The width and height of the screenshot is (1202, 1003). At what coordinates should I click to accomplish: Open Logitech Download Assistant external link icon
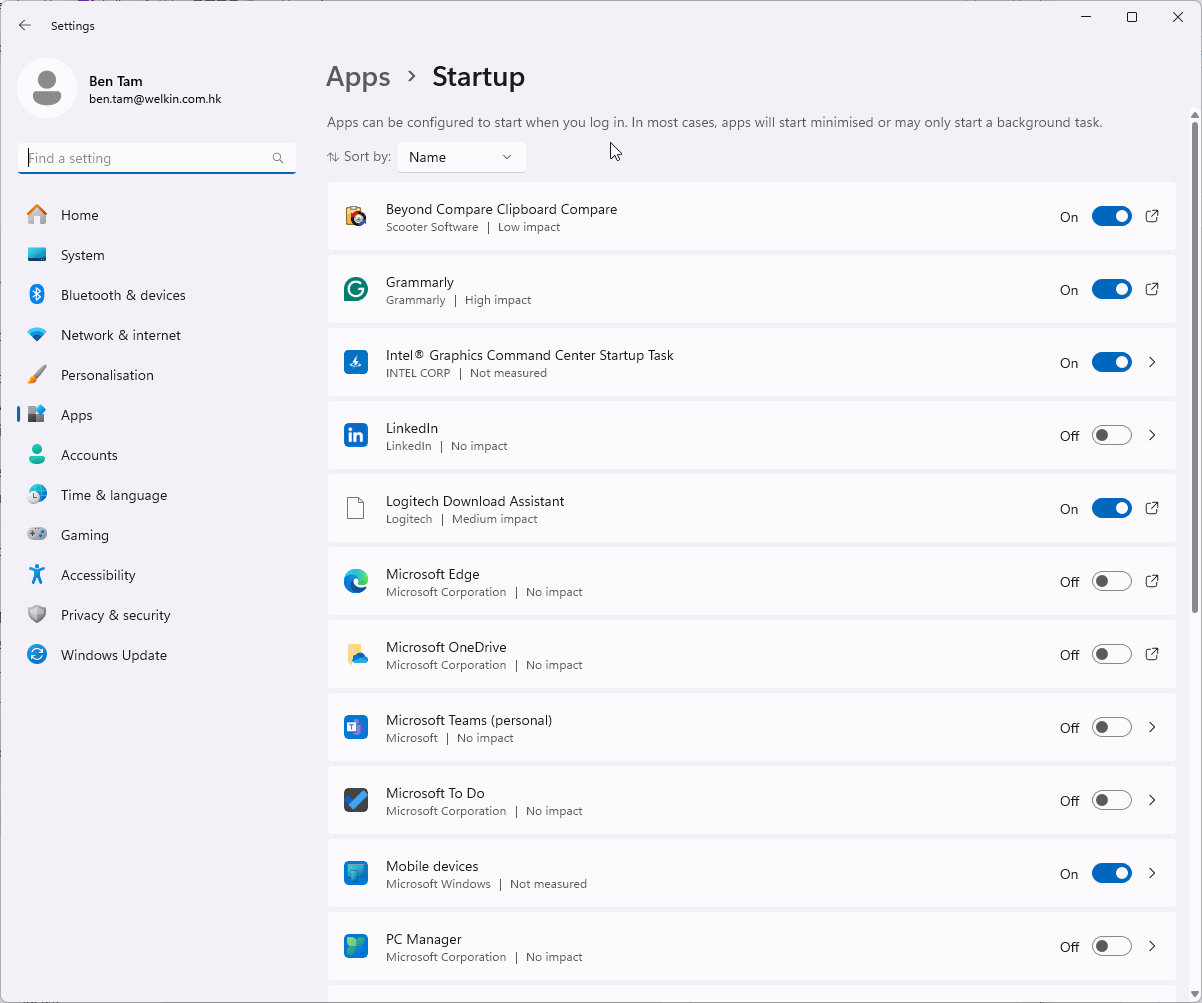pyautogui.click(x=1152, y=508)
